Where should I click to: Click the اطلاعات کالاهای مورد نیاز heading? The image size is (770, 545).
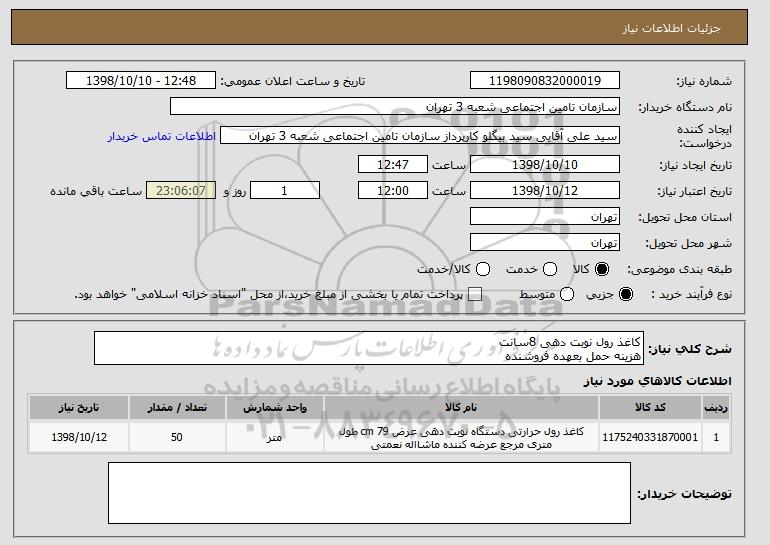pos(658,381)
